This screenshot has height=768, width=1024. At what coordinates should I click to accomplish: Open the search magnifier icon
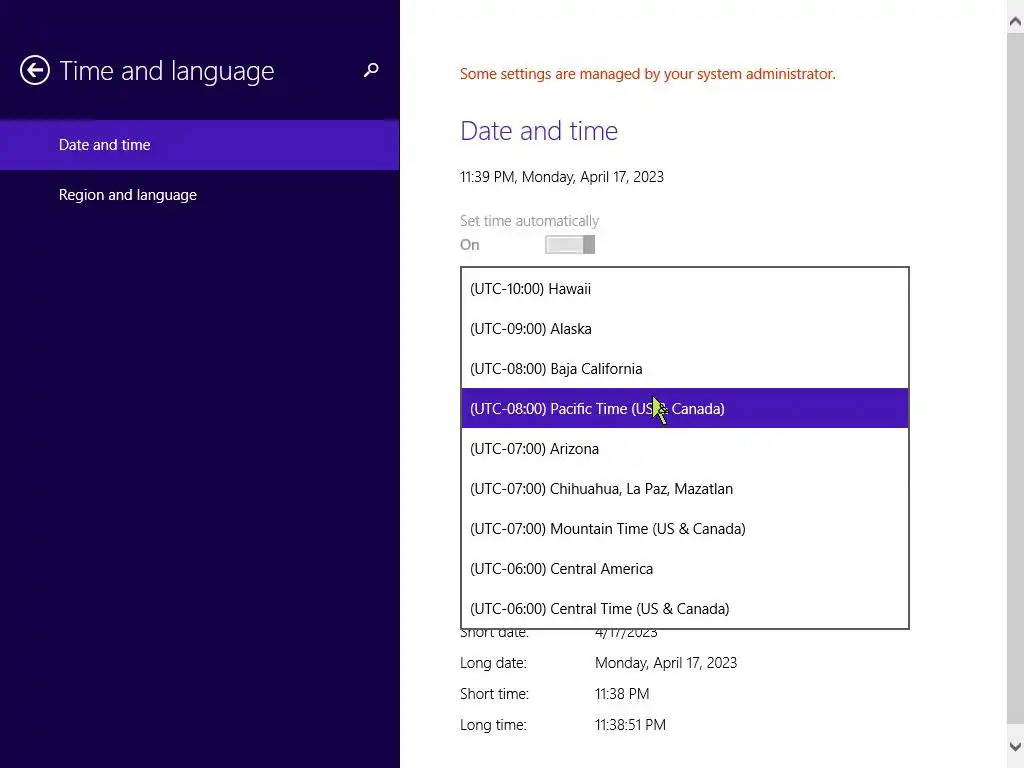coord(371,70)
